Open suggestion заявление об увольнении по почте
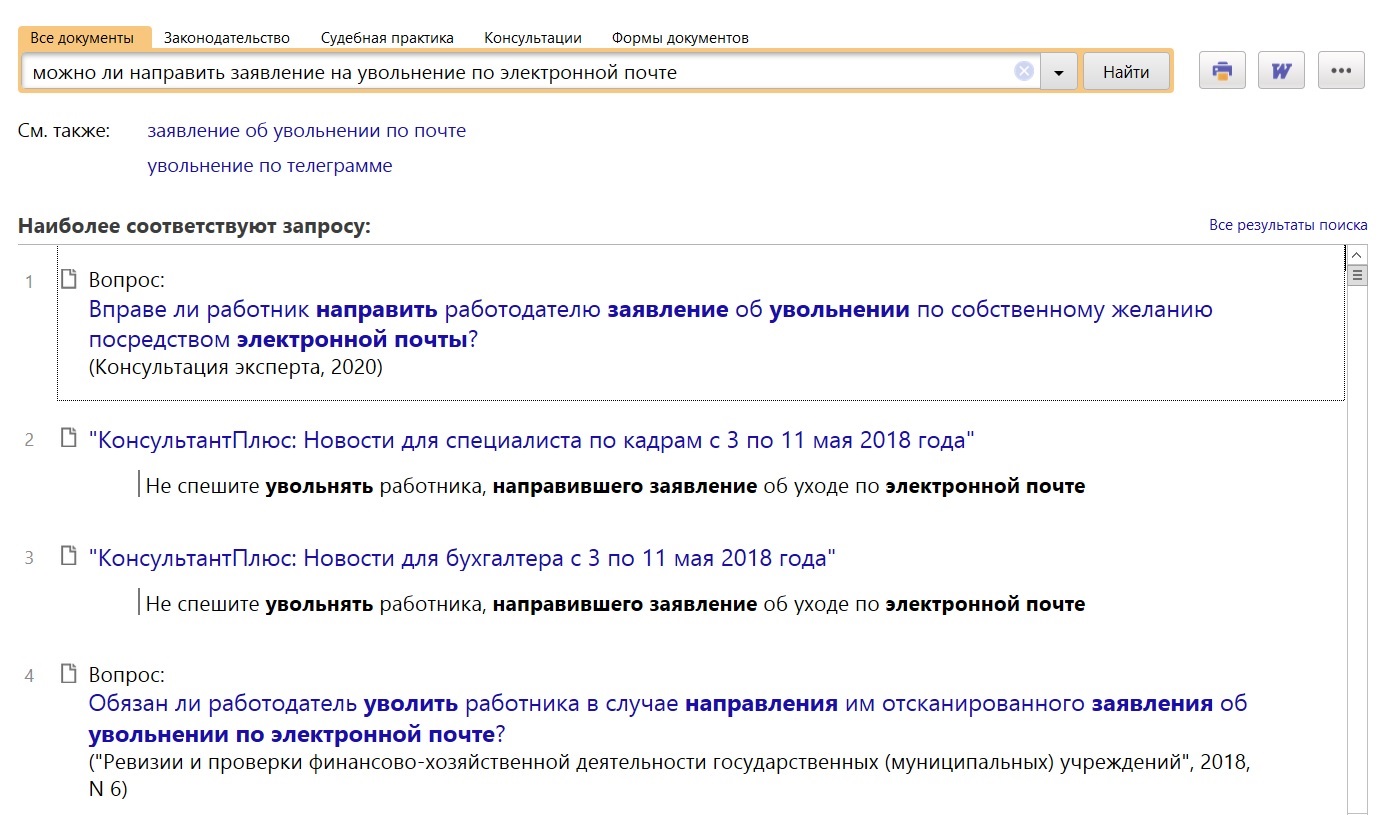1379x815 pixels. [x=306, y=131]
